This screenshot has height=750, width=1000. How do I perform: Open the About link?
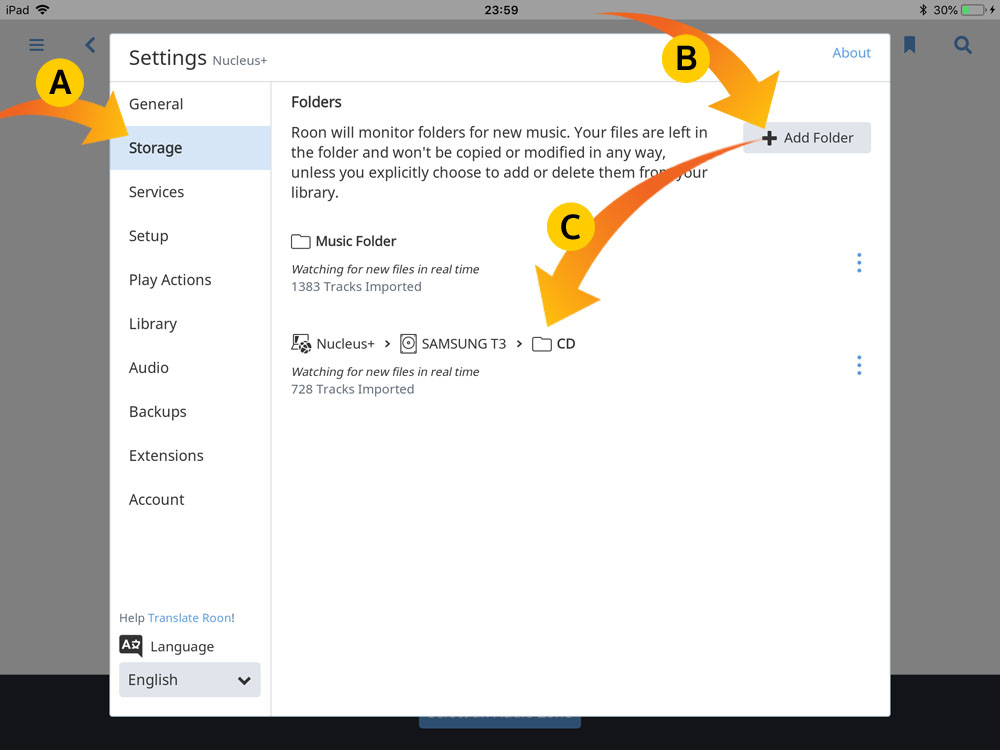(851, 53)
